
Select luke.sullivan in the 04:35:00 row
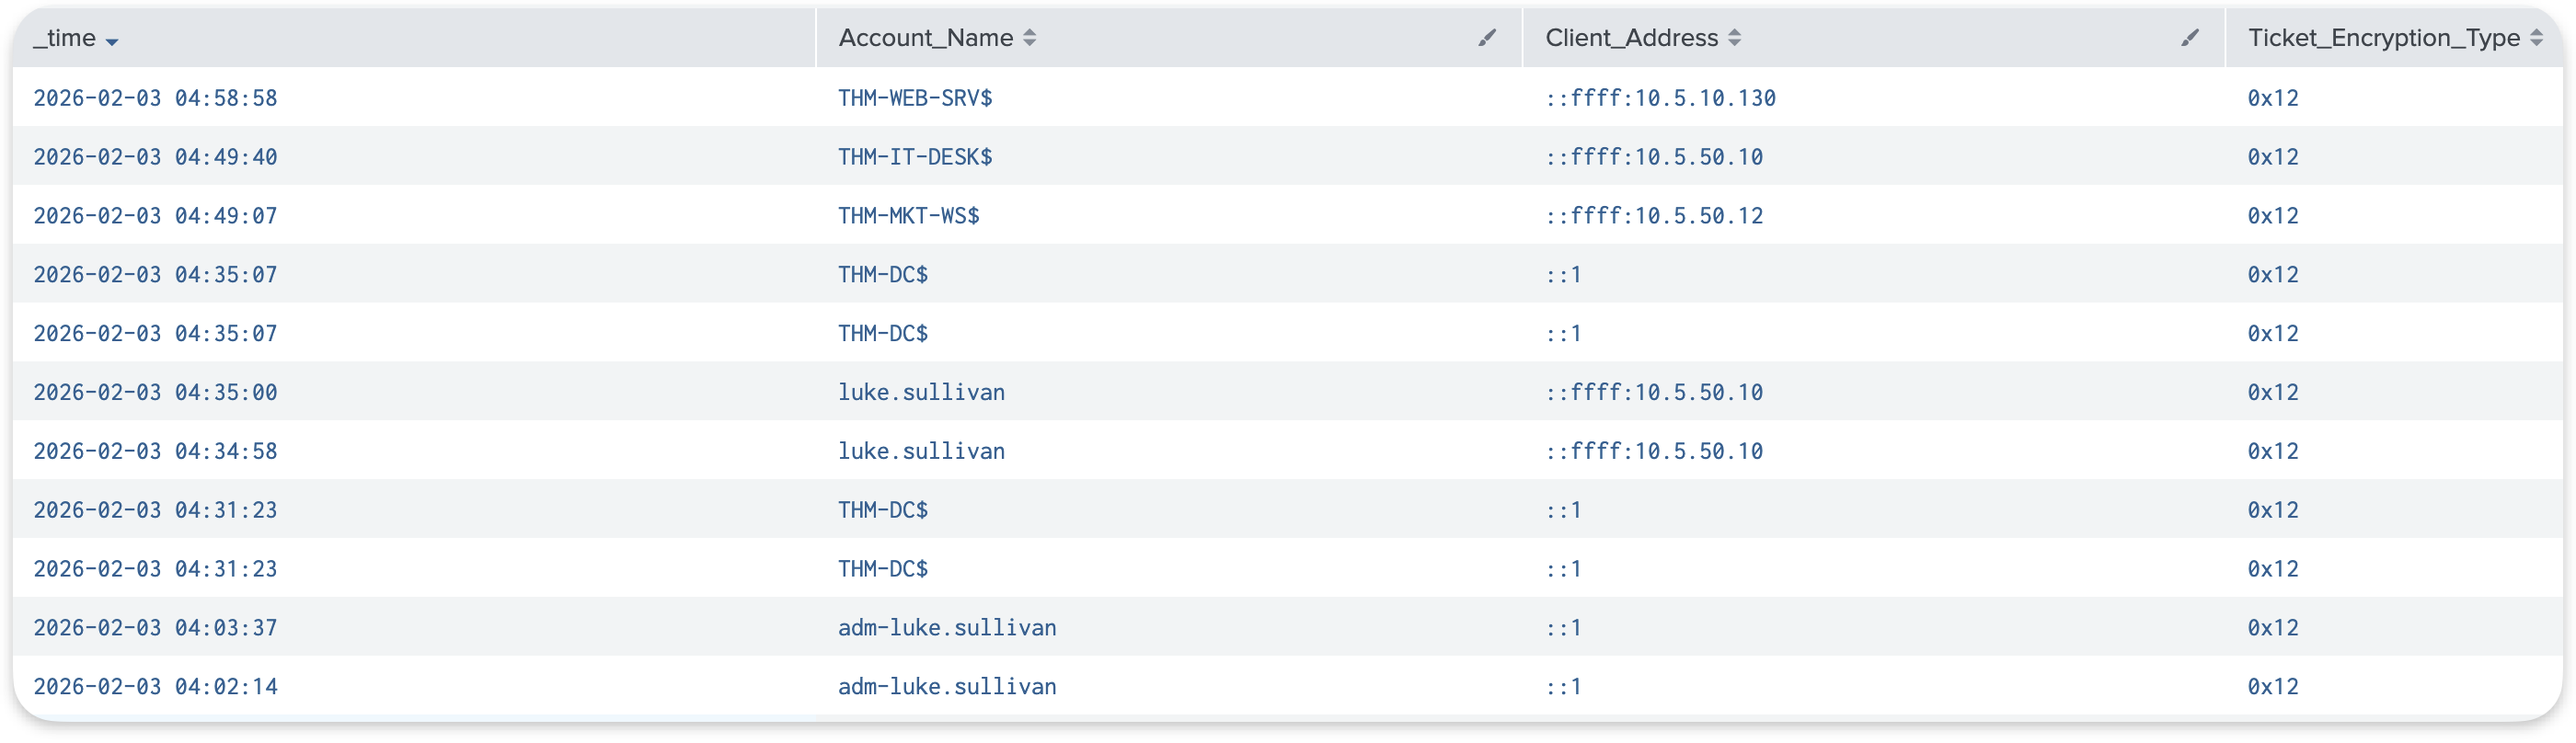coord(921,392)
